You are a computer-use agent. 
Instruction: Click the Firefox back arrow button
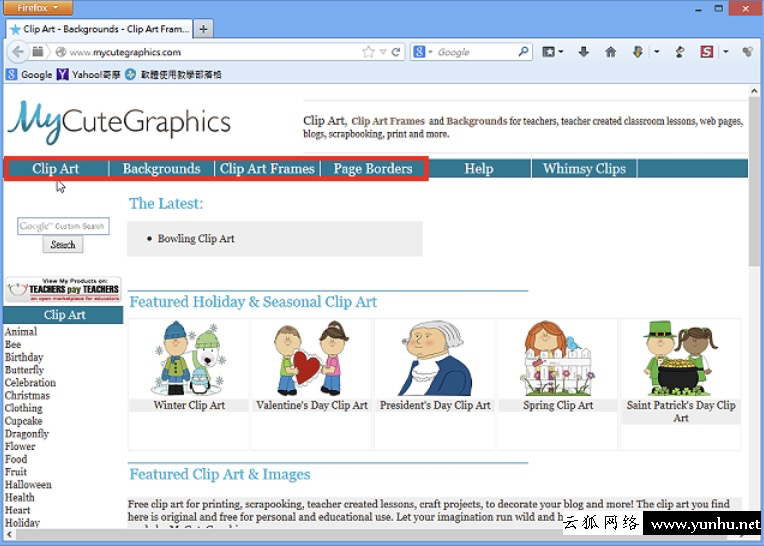click(18, 52)
